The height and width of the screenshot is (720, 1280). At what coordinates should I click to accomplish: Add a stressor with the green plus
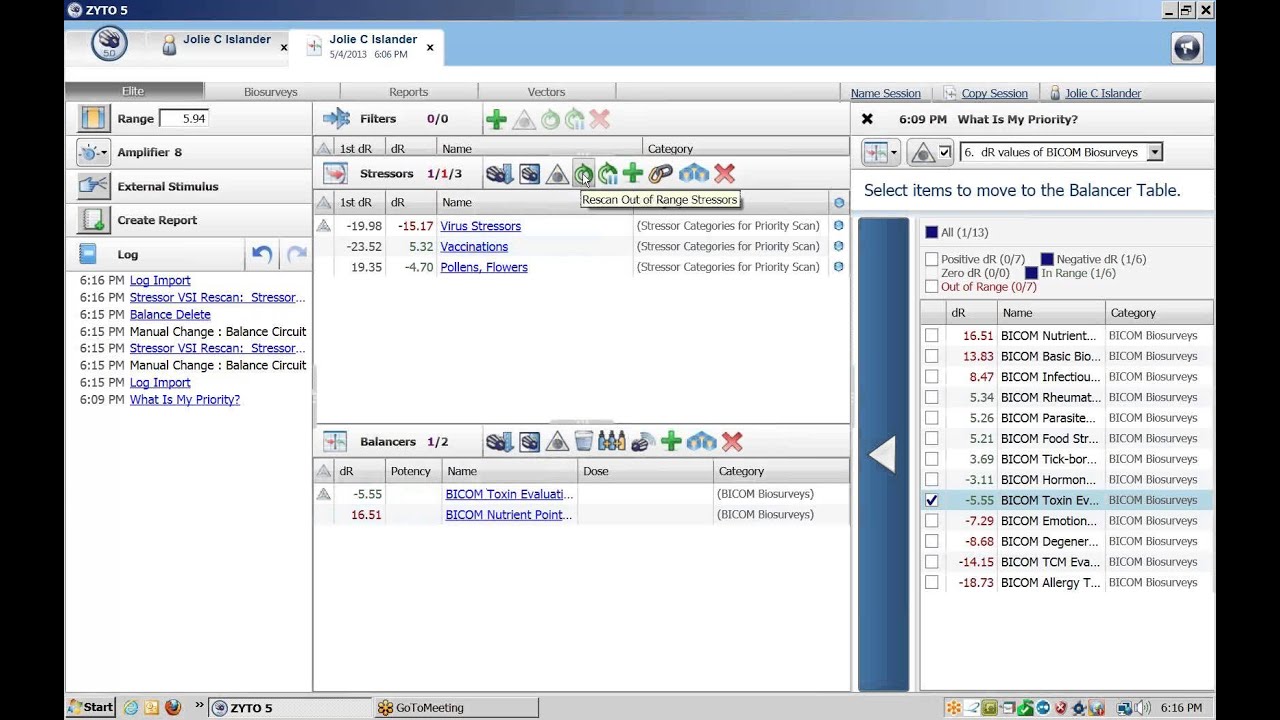632,174
